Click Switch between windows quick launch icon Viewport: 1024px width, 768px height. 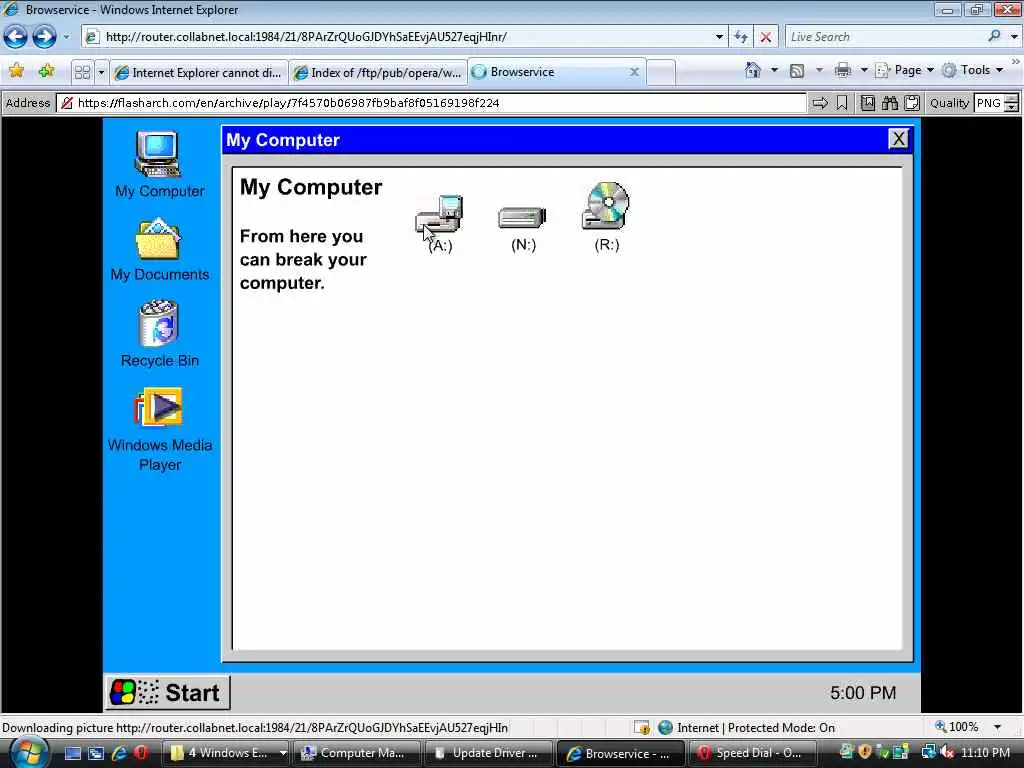96,753
